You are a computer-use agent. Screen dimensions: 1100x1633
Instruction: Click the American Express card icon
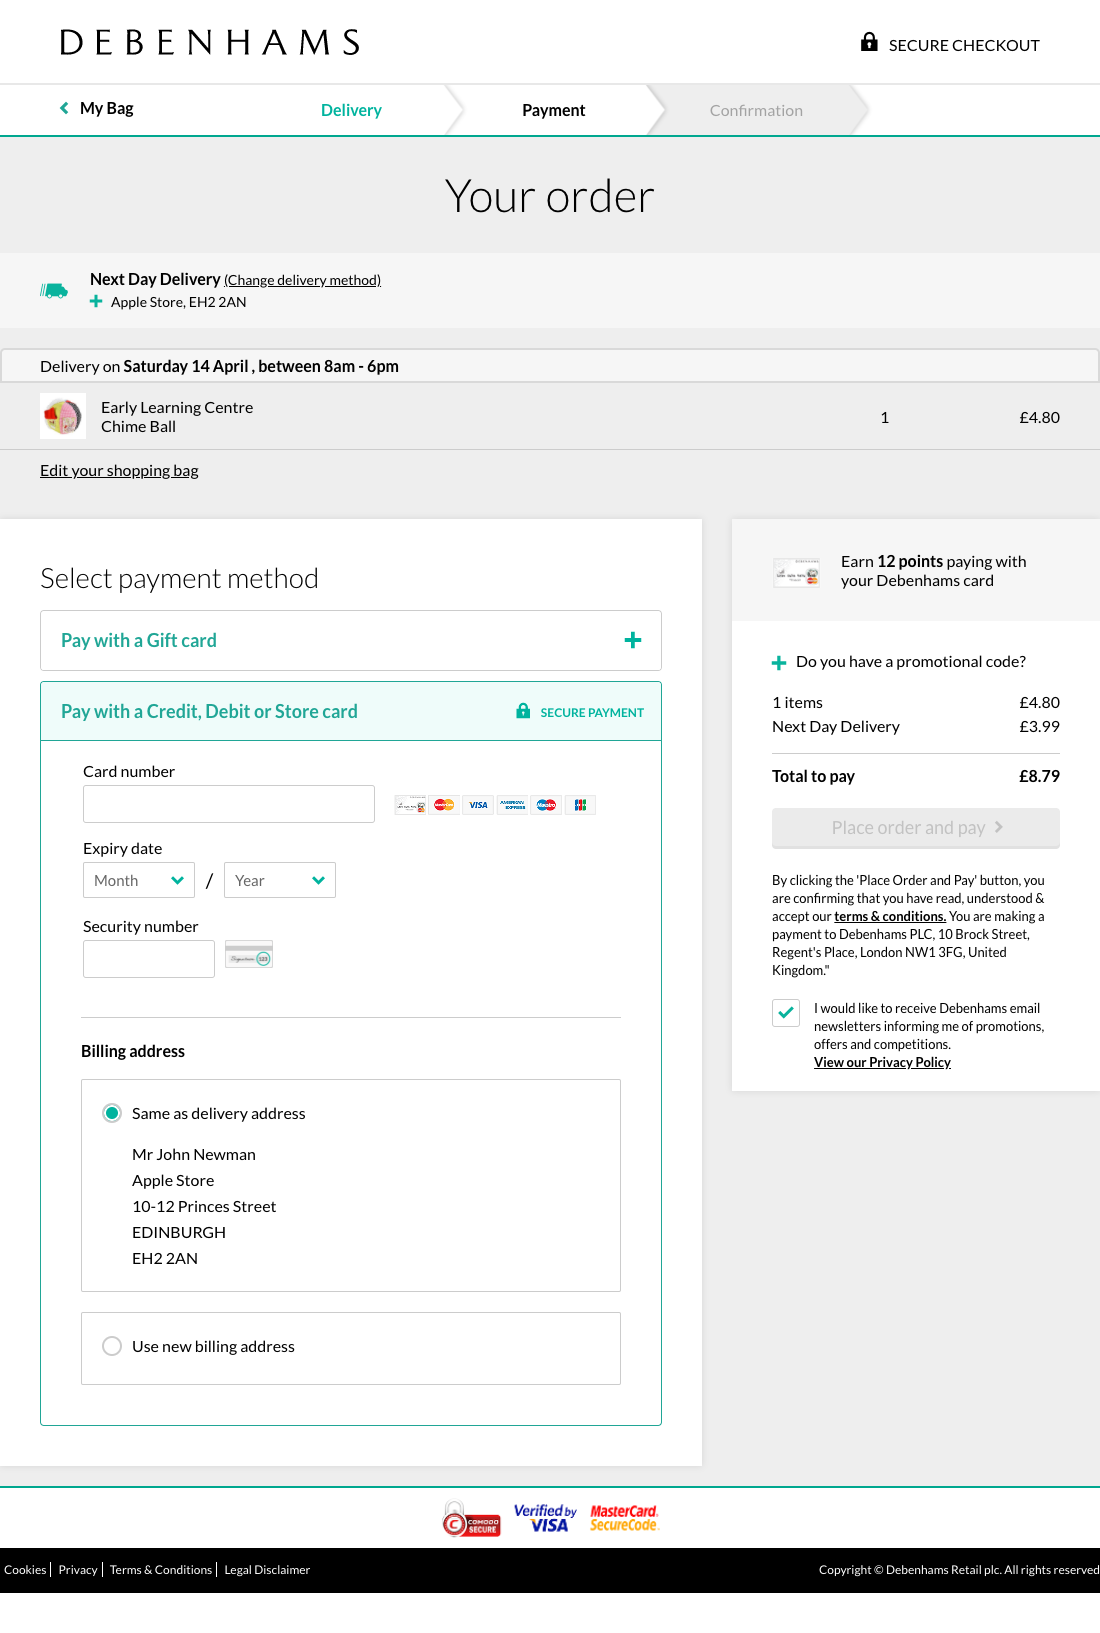pos(513,805)
